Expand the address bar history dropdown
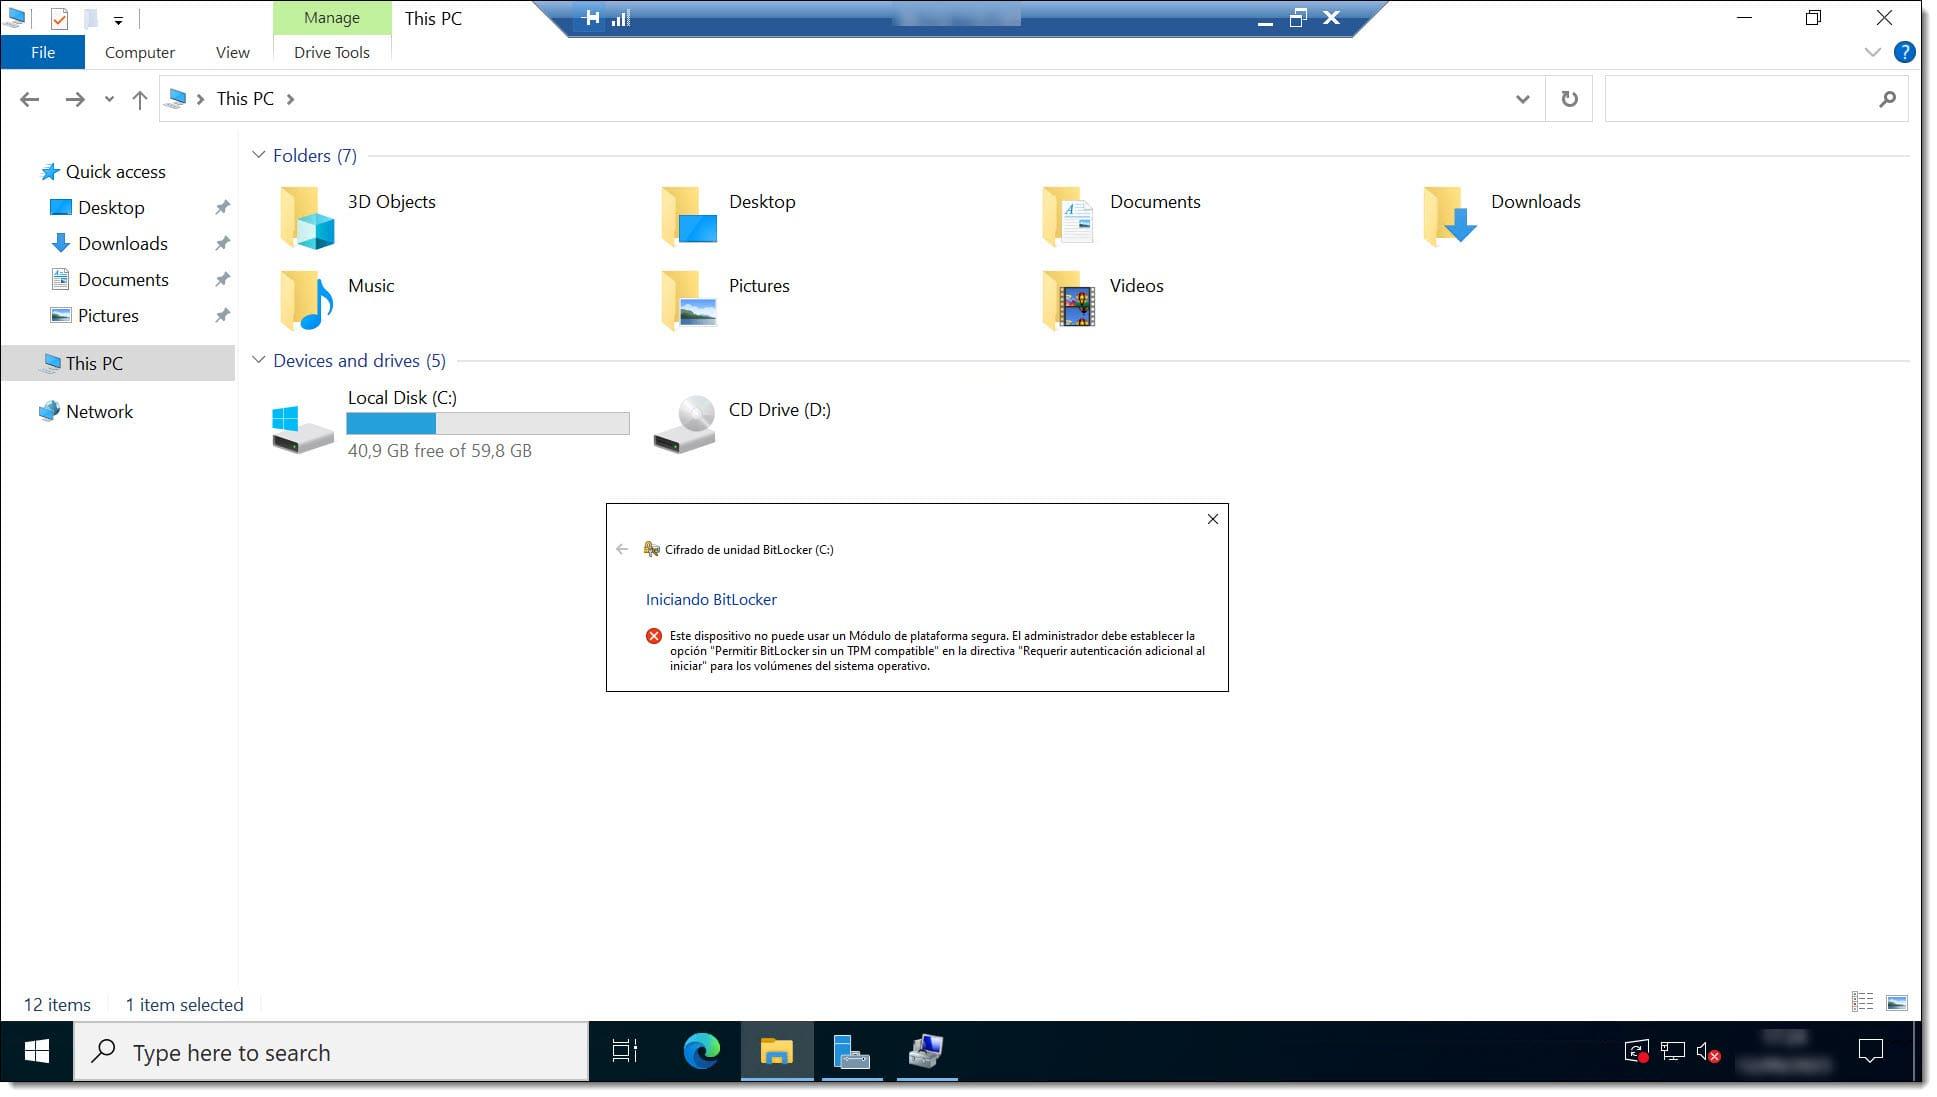 (x=1522, y=99)
